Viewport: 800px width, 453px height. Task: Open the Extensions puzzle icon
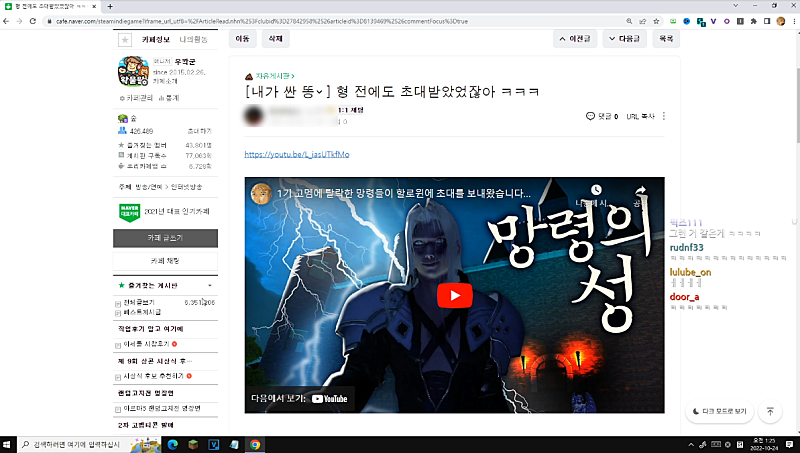click(754, 21)
